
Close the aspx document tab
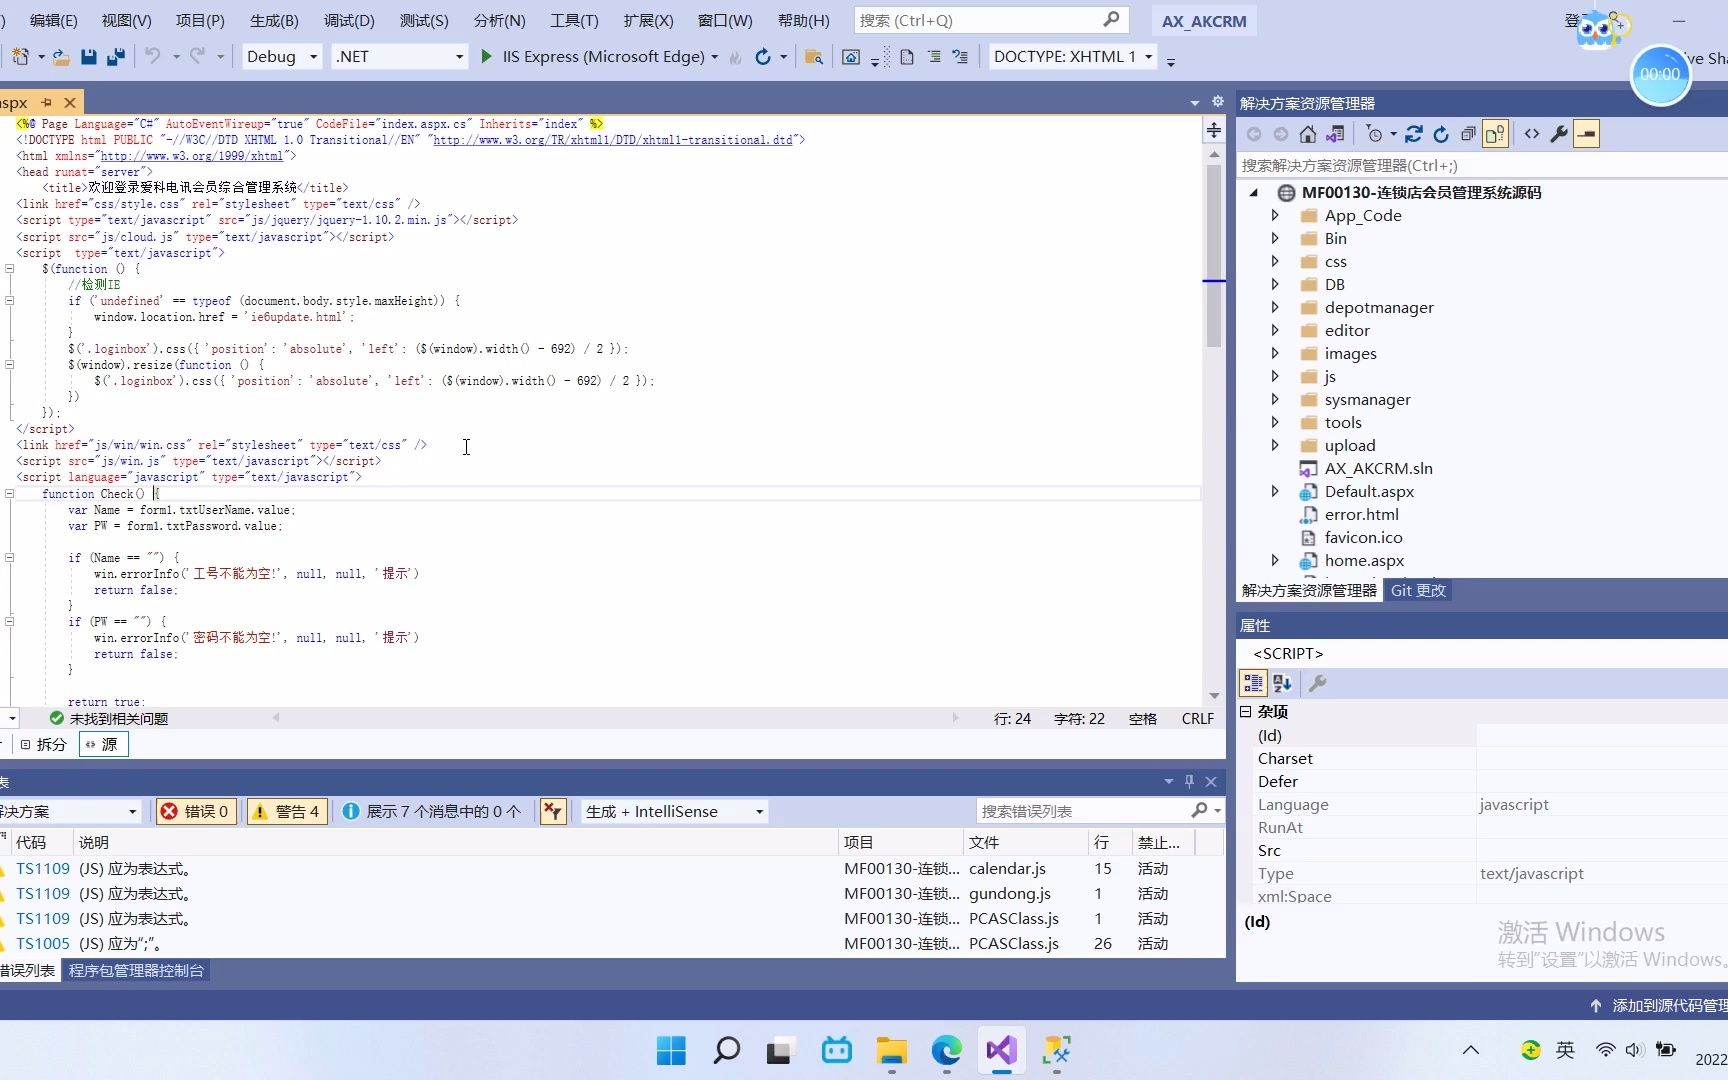click(x=70, y=102)
